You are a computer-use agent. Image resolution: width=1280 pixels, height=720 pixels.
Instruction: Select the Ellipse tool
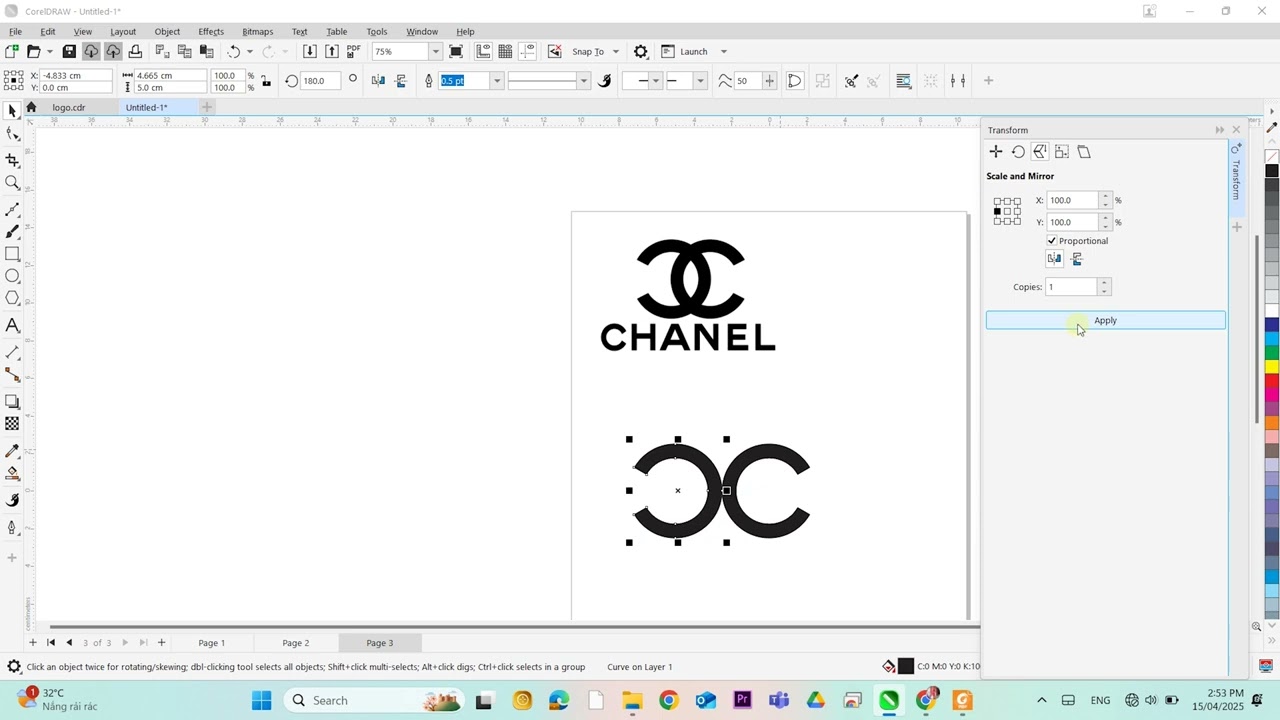point(12,276)
